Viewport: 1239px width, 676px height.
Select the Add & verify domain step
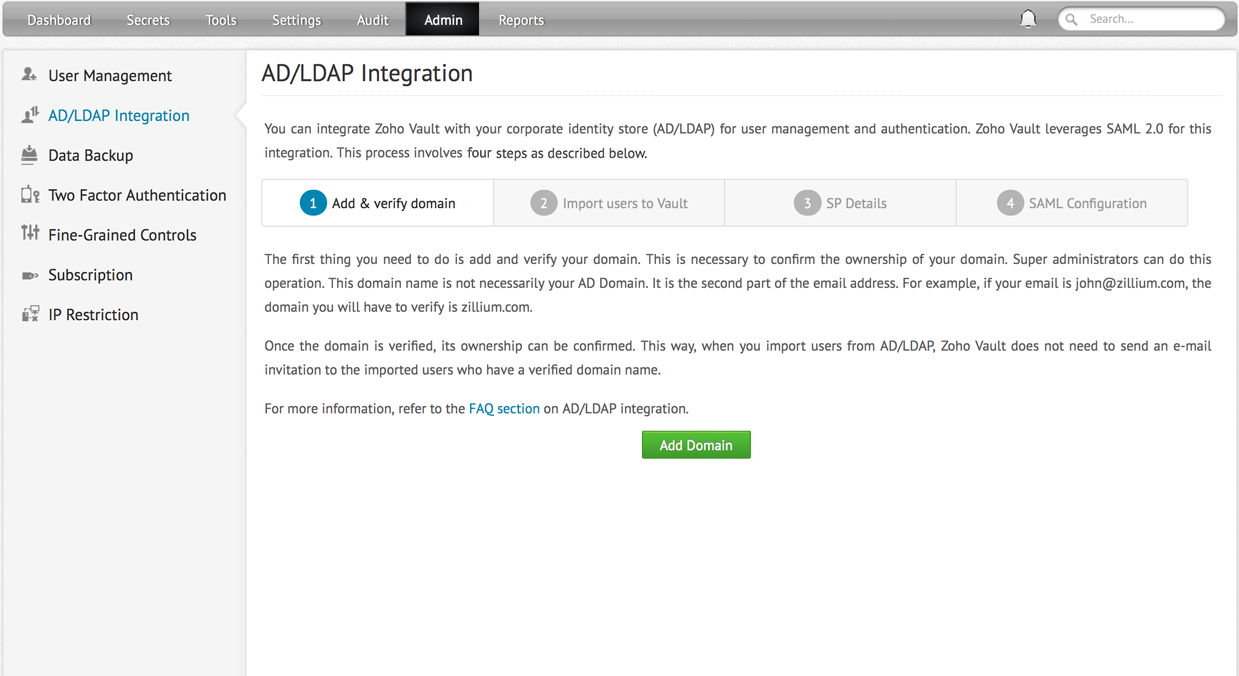click(378, 203)
